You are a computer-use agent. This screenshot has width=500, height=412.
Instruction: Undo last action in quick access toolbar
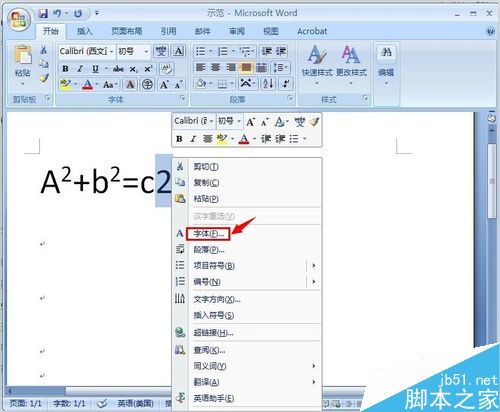[57, 14]
